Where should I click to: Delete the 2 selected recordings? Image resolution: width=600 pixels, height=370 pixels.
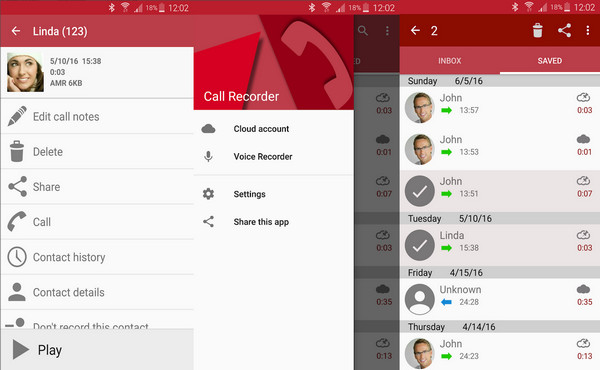538,31
